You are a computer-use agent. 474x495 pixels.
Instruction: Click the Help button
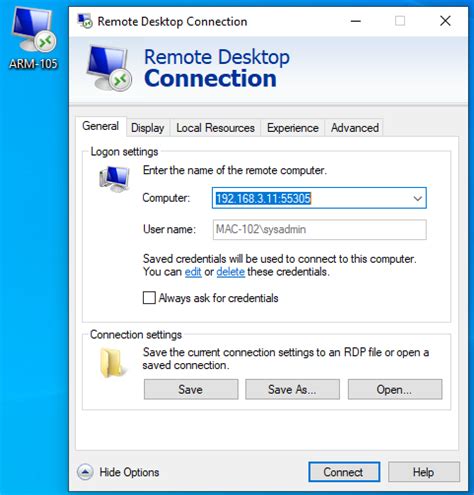pyautogui.click(x=424, y=472)
